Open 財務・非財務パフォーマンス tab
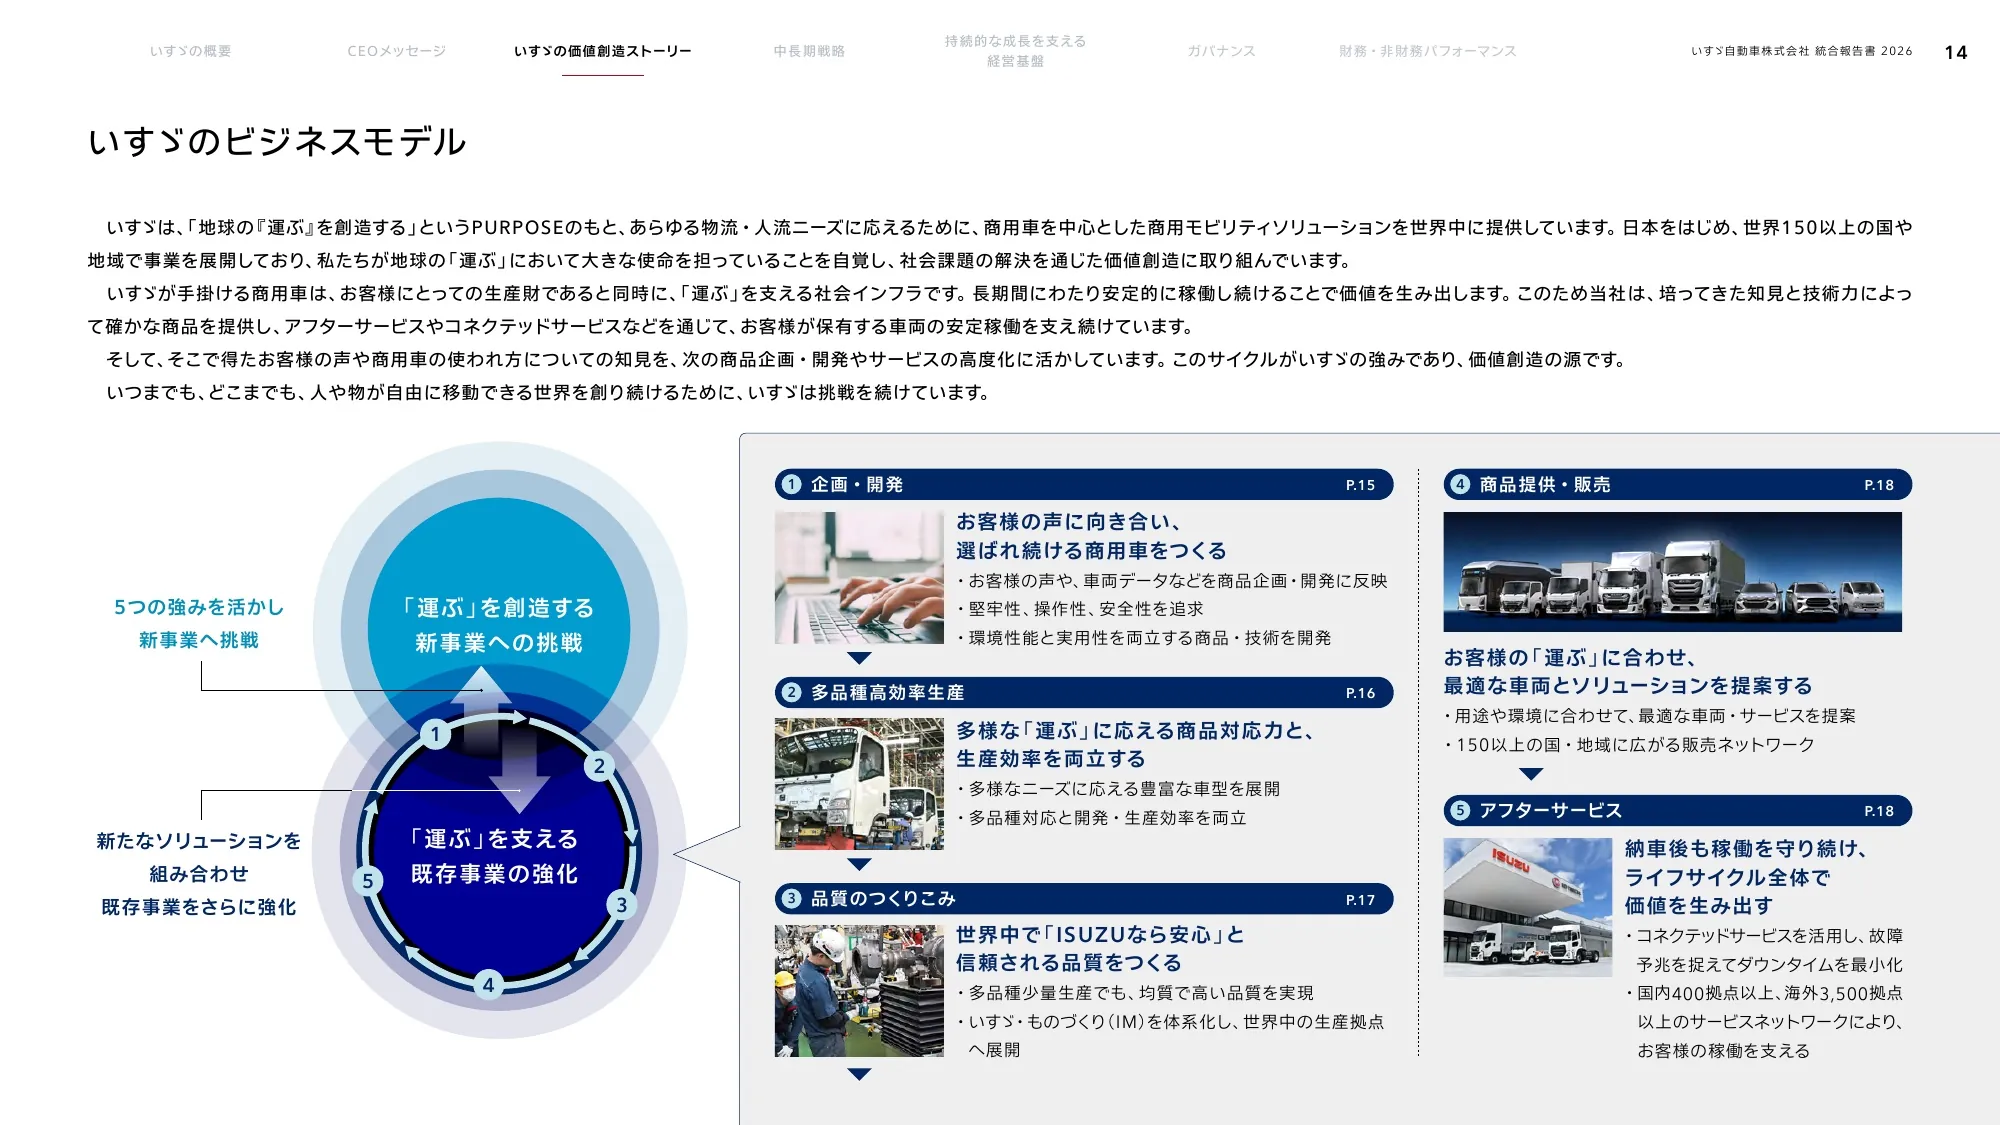The width and height of the screenshot is (2000, 1125). tap(1427, 51)
